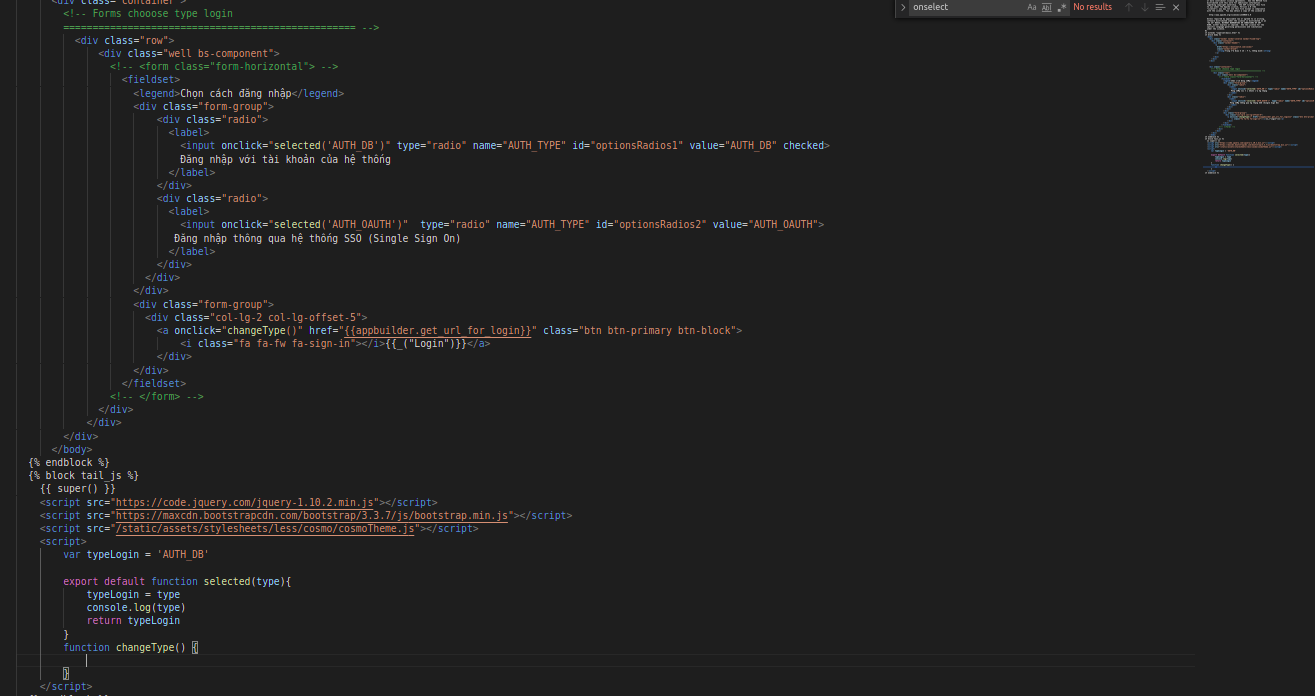Click the 'Đăng nhập thông qua hệ thống SSO' line
This screenshot has width=1315, height=696.
pos(317,239)
